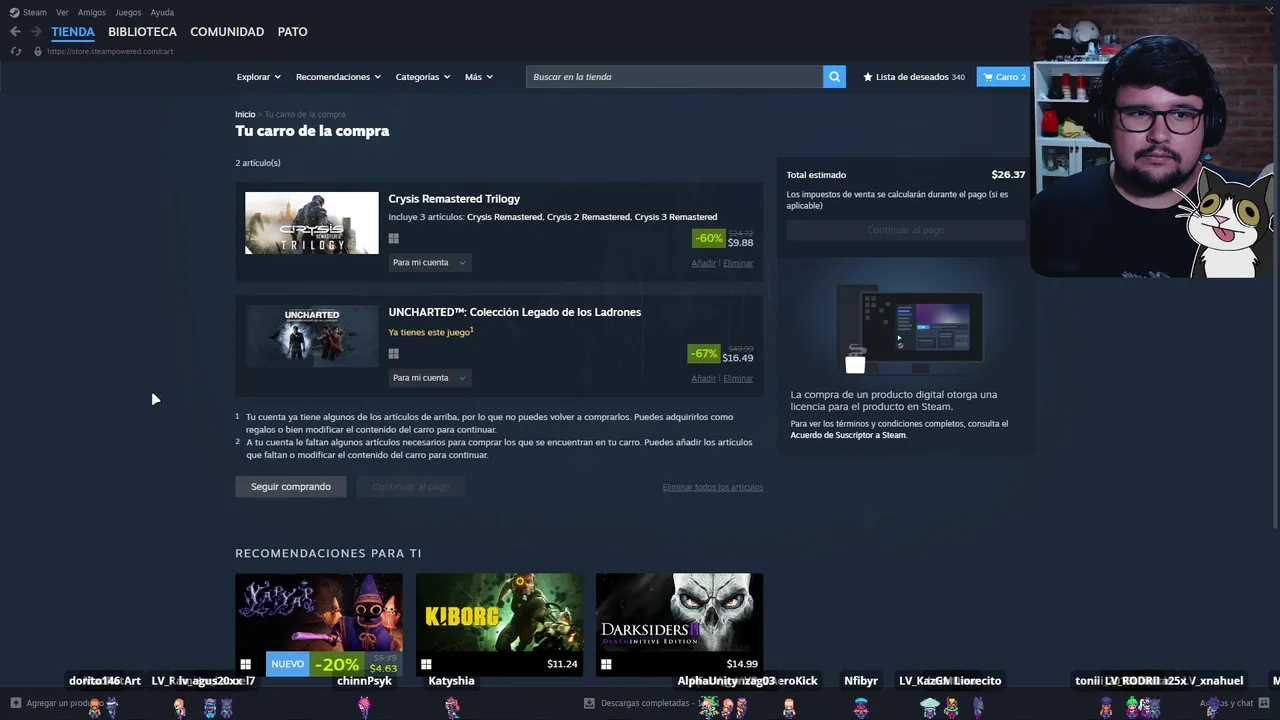This screenshot has height=720, width=1280.
Task: Click the magnifier search button
Action: [834, 77]
